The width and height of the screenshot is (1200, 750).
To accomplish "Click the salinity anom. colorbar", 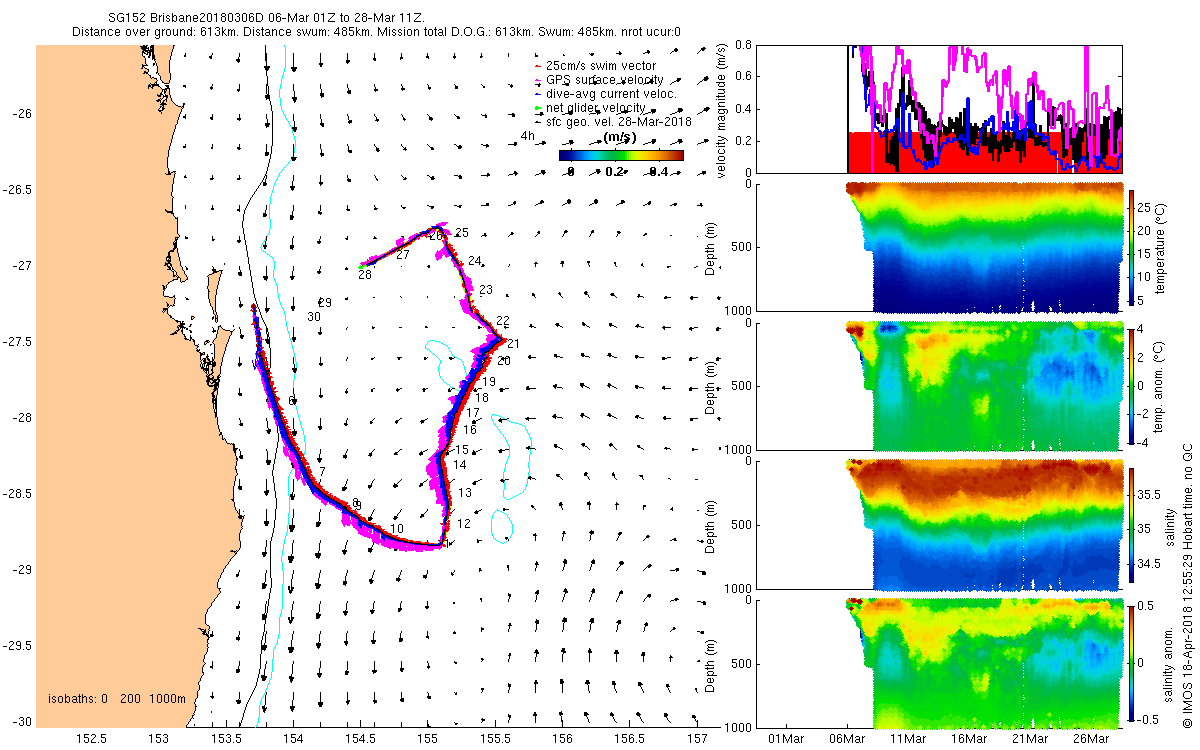I will 1132,664.
